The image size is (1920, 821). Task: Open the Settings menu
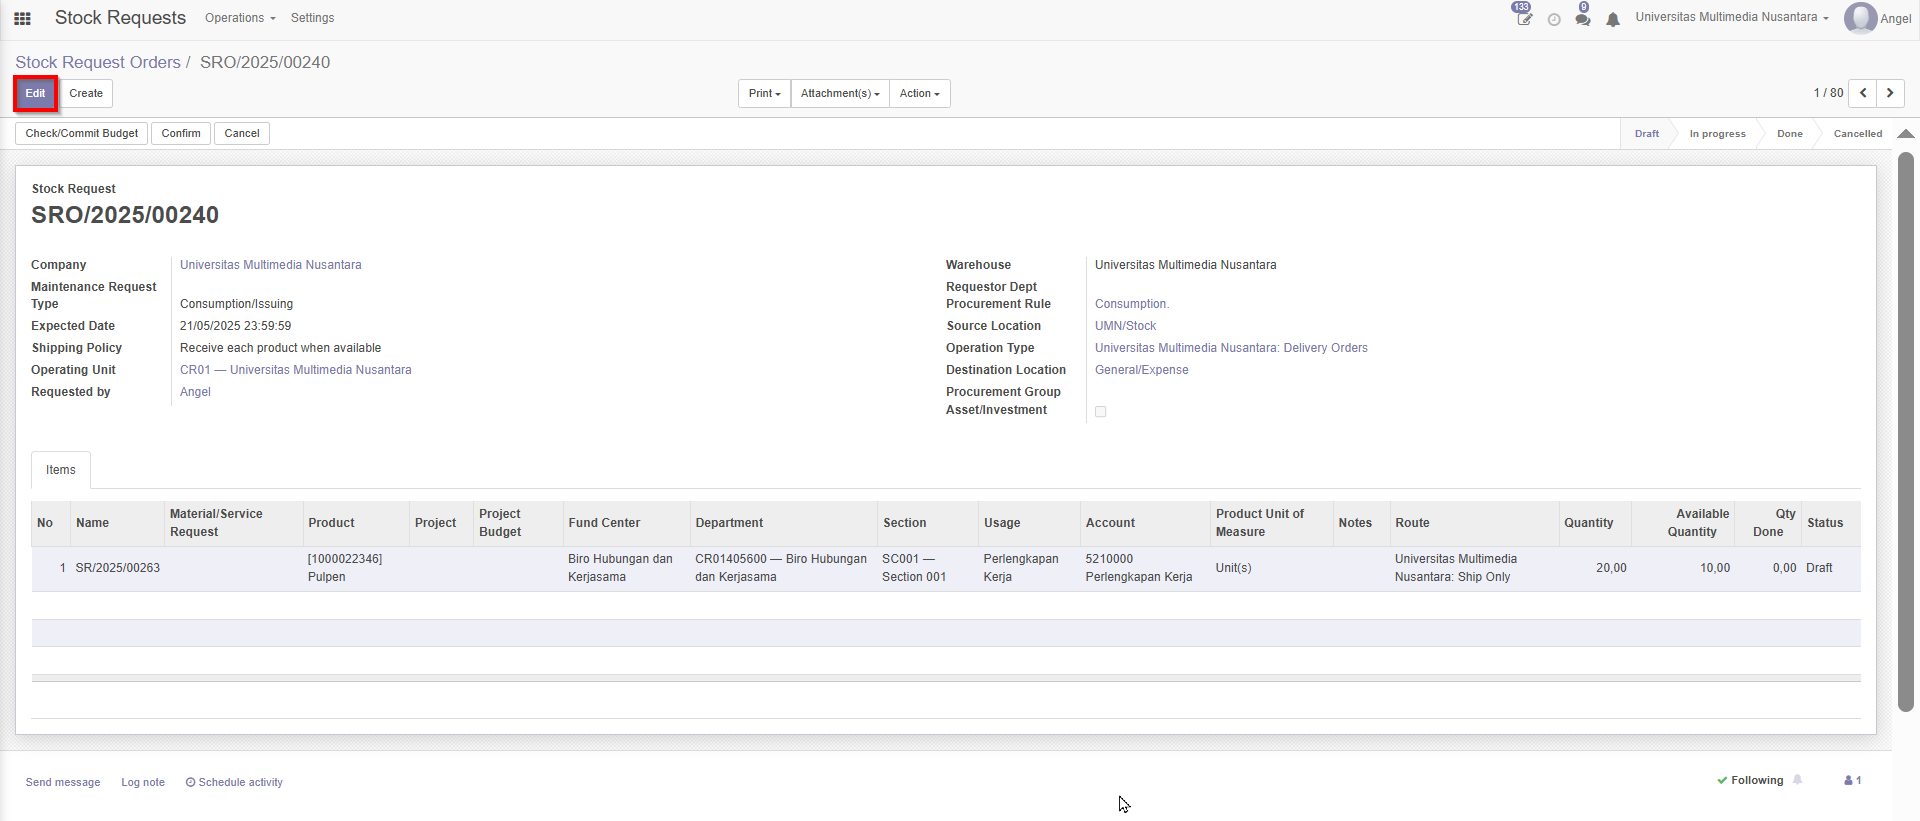(x=312, y=18)
